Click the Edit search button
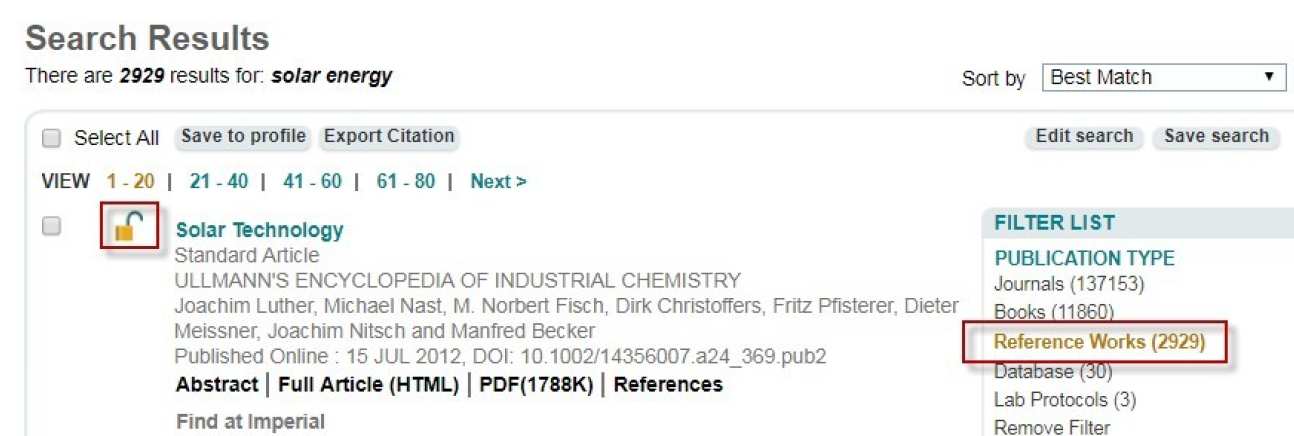This screenshot has height=436, width=1294. point(1084,136)
